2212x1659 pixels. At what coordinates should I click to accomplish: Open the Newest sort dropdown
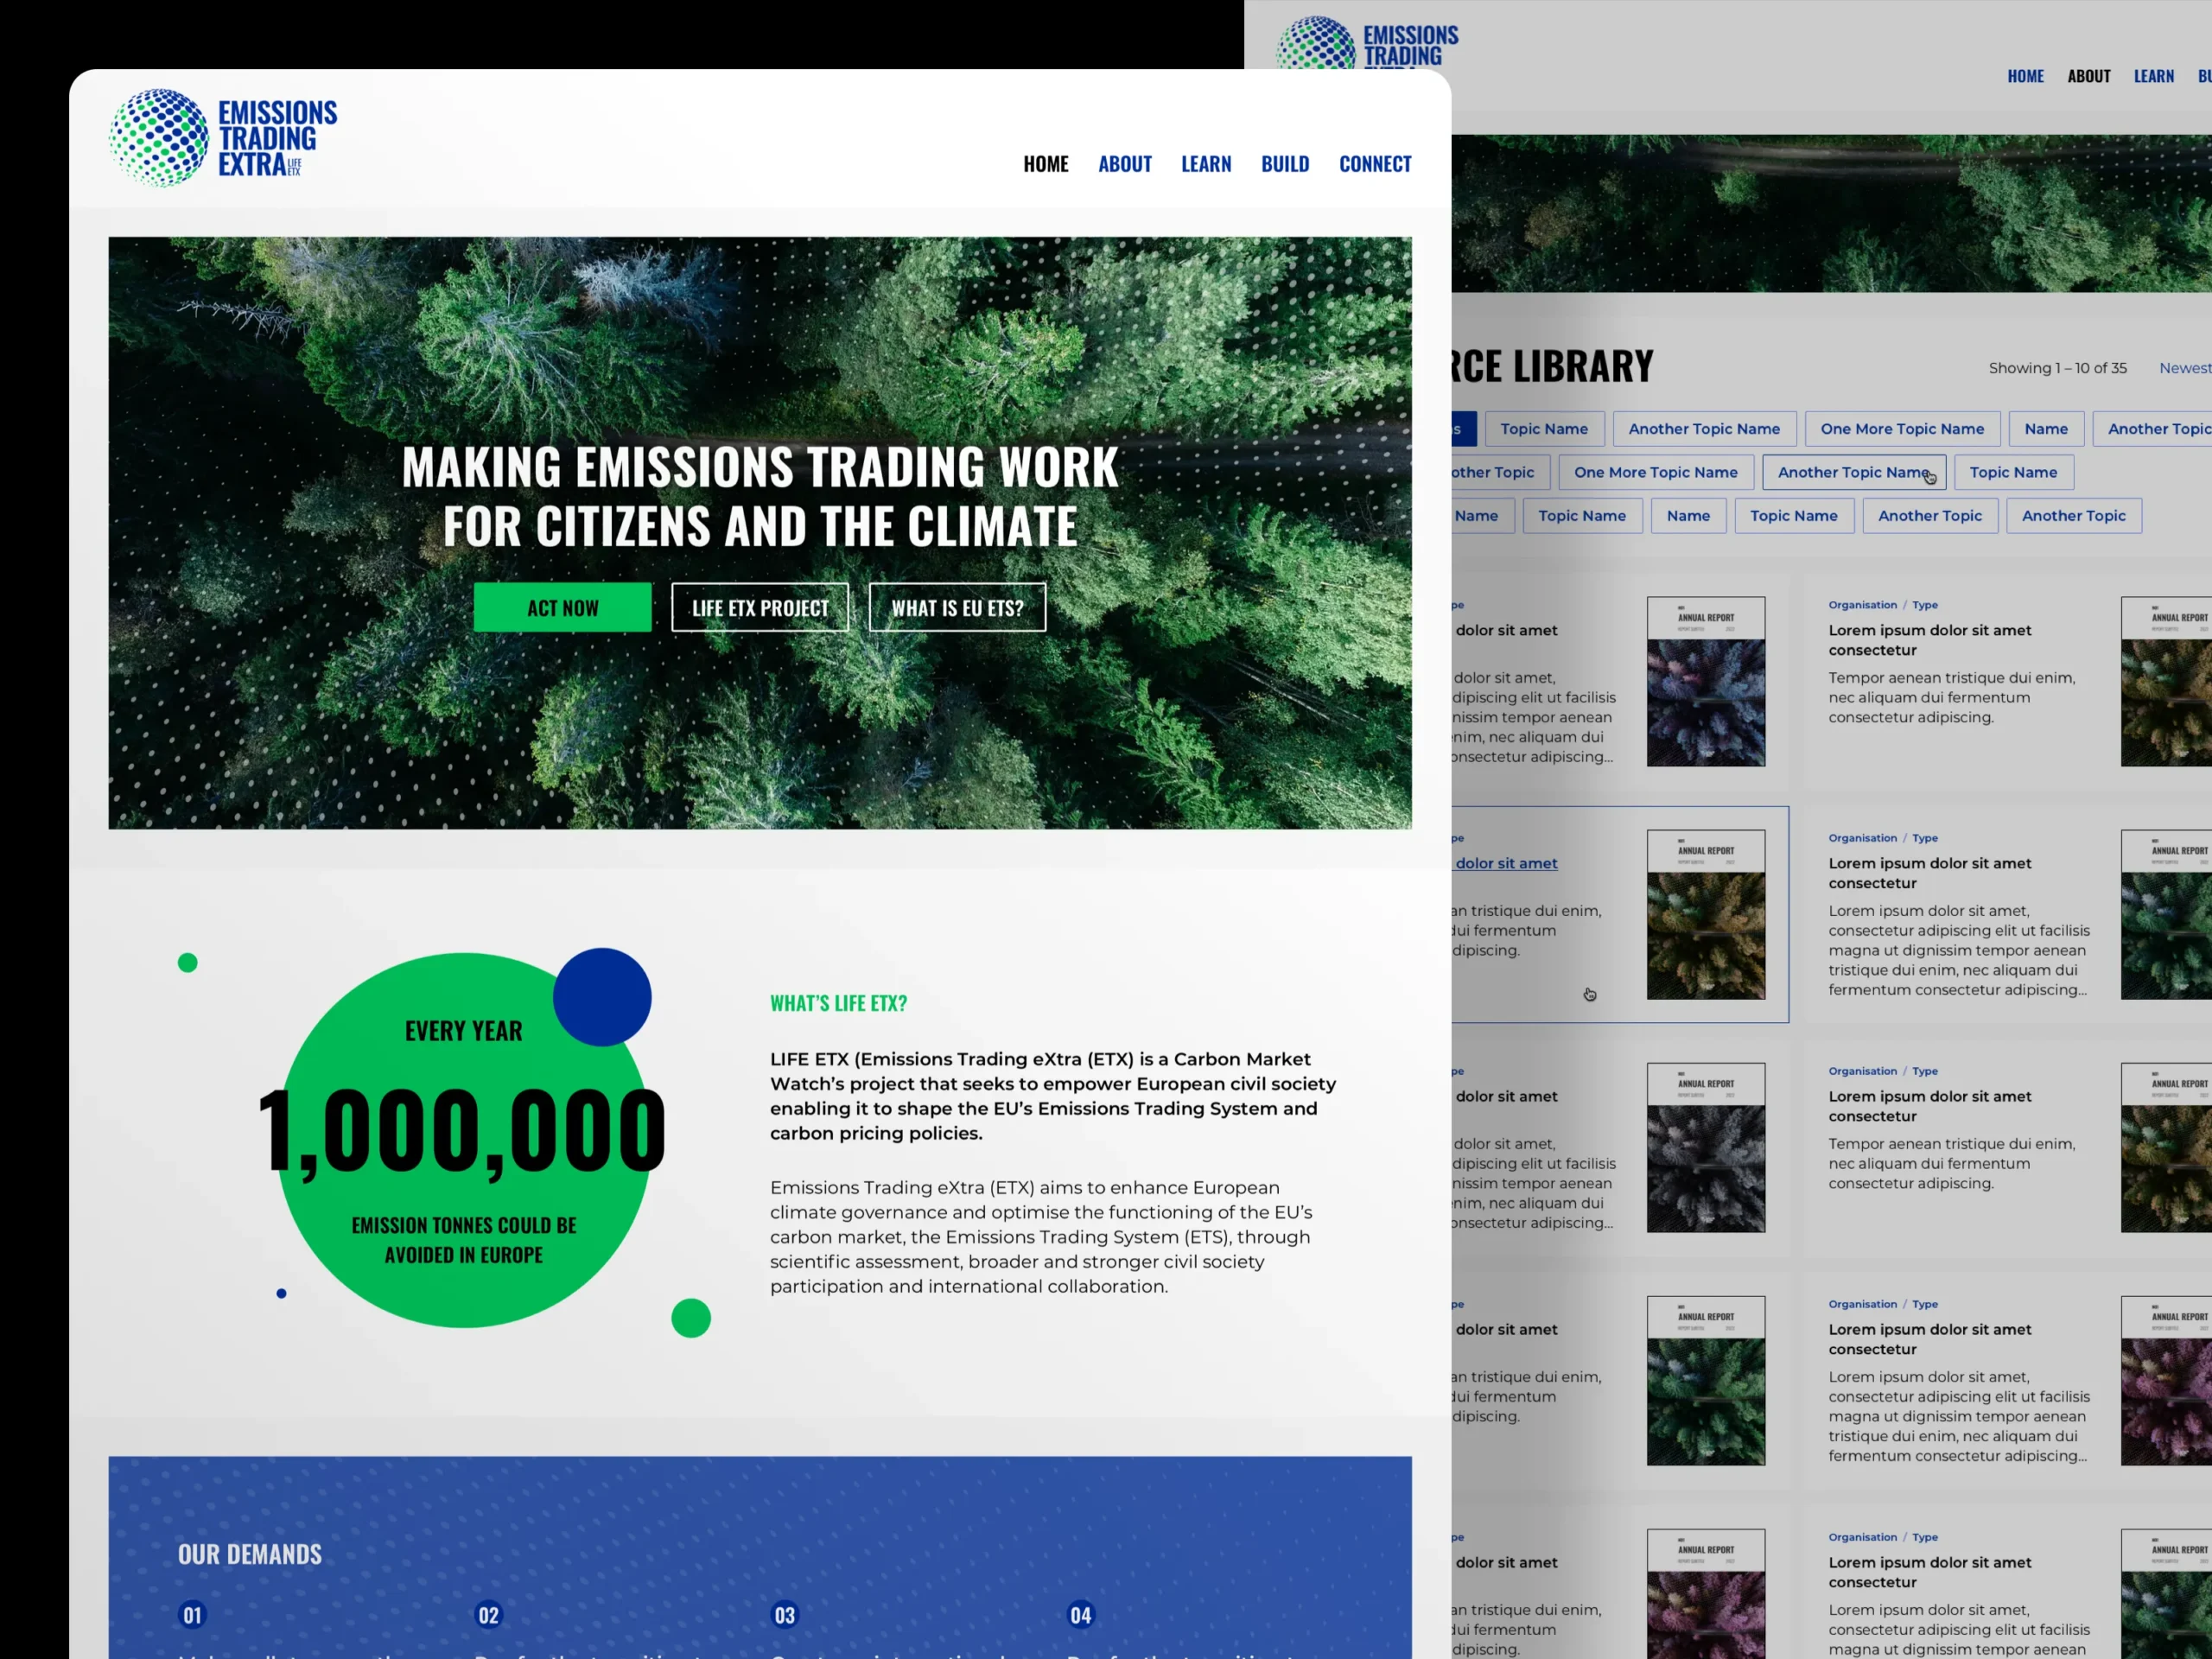(x=2184, y=368)
